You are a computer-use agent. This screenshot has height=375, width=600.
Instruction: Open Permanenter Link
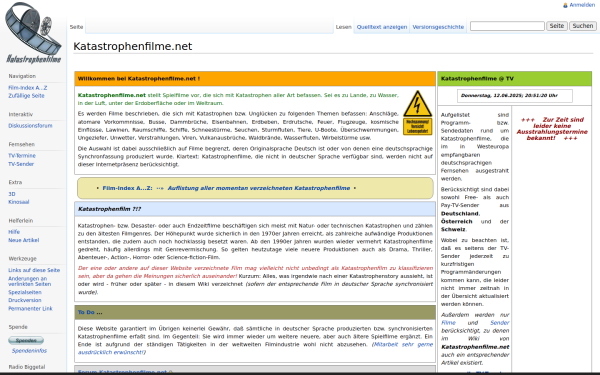(x=30, y=308)
